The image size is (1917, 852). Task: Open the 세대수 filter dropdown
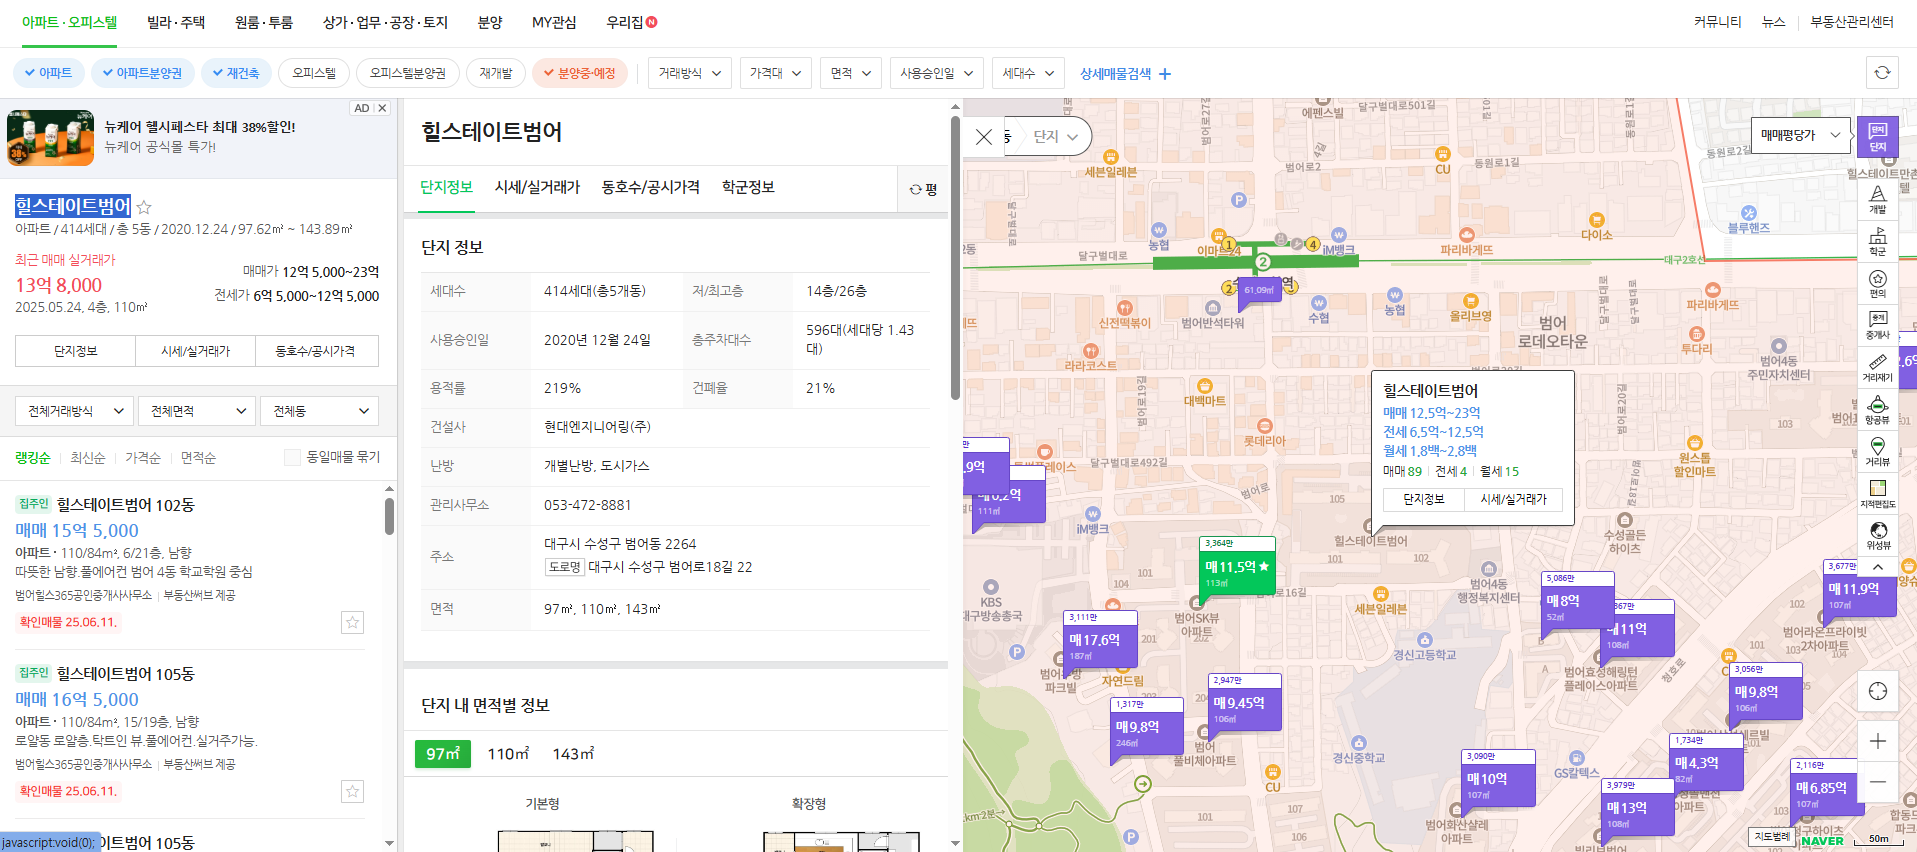click(x=1028, y=73)
